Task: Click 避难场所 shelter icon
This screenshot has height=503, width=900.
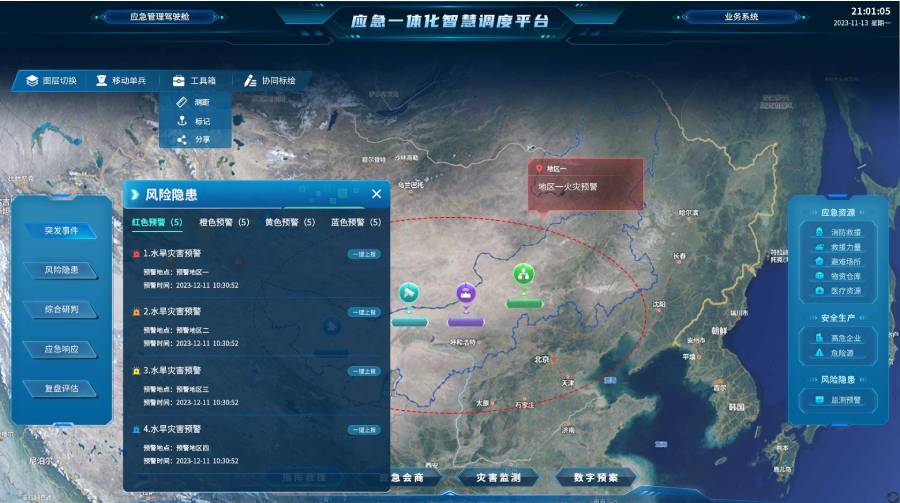Action: pos(820,261)
